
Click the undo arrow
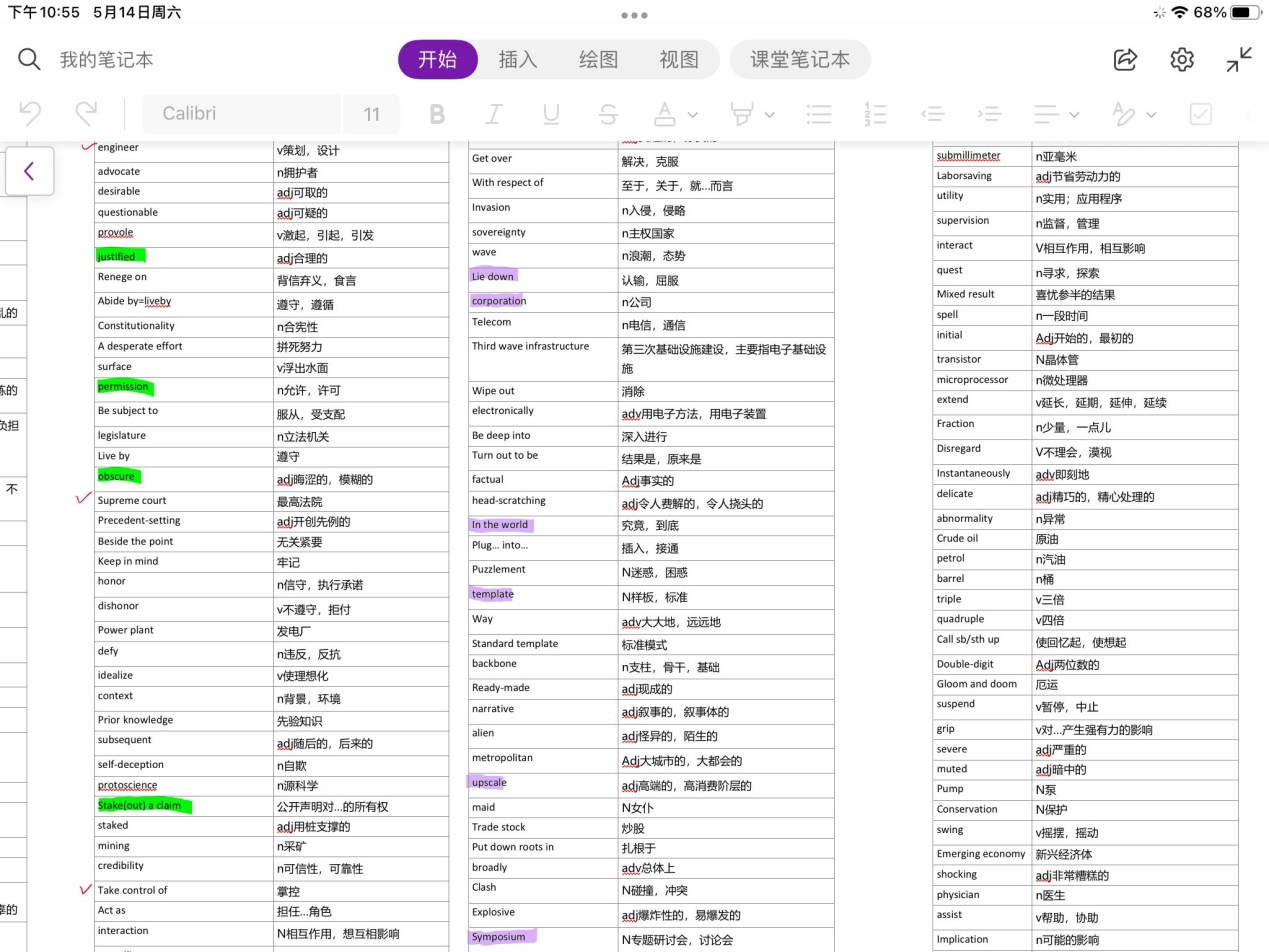click(x=30, y=114)
